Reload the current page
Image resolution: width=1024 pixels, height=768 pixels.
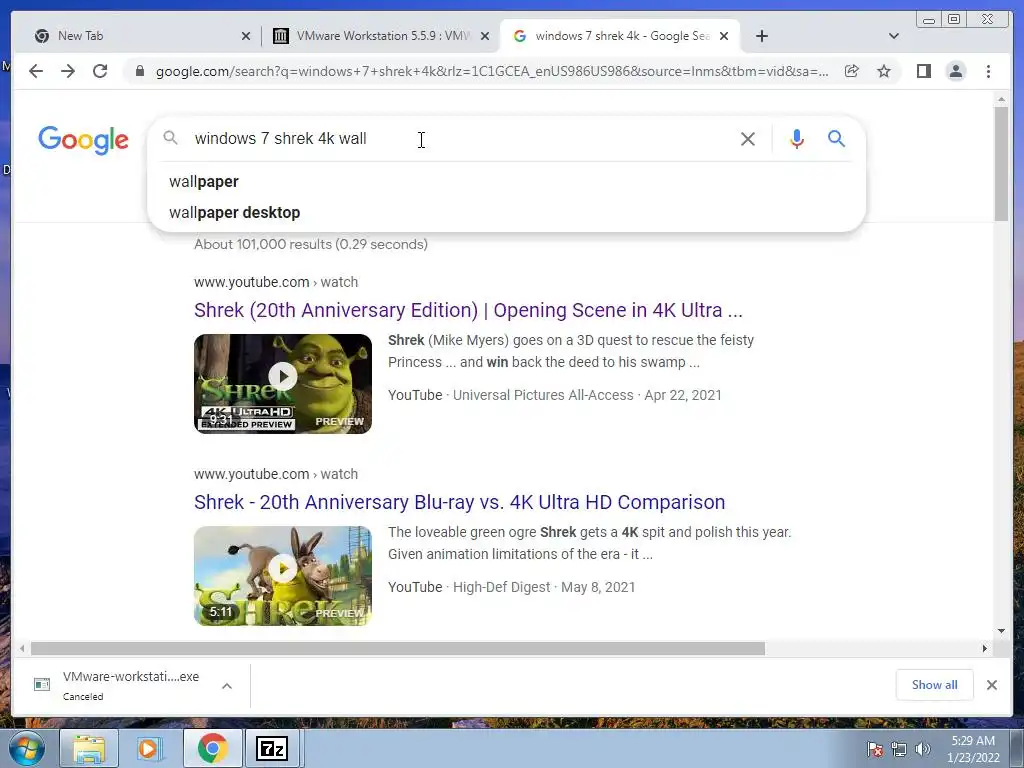(x=100, y=71)
